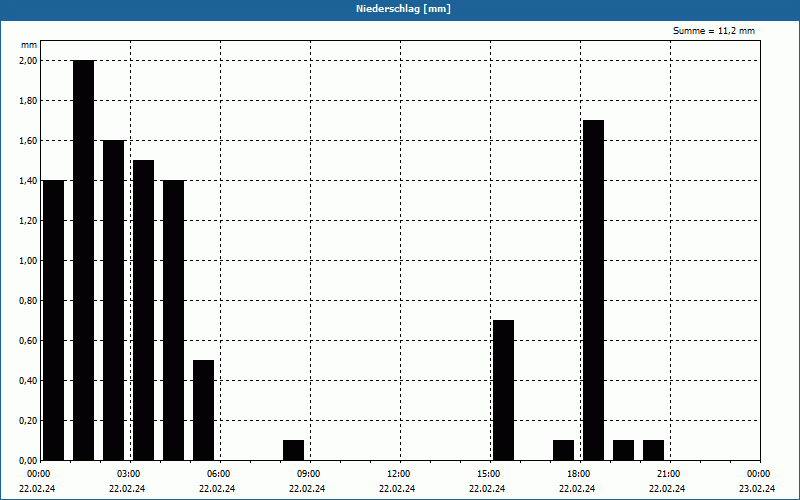Click the "15:00" time label
800x500 pixels.
coord(489,474)
